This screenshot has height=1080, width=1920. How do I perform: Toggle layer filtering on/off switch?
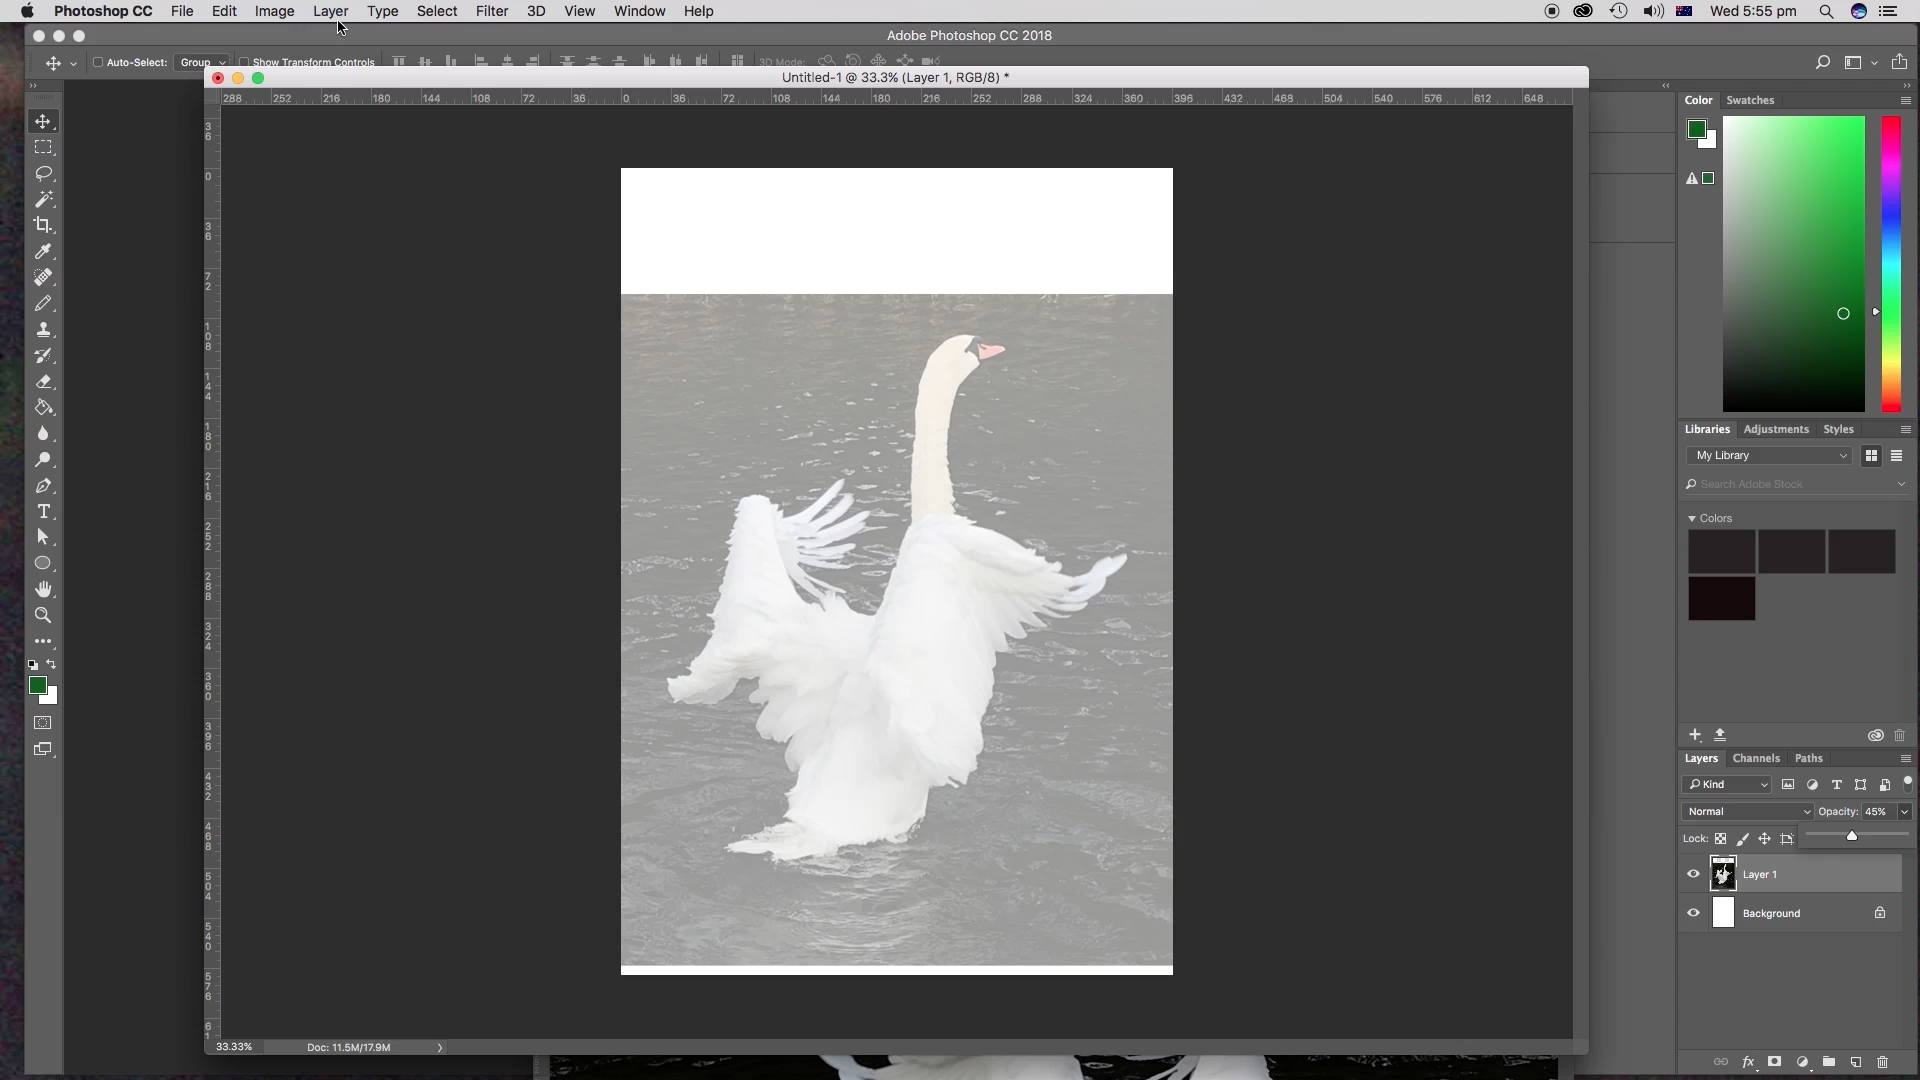(1907, 783)
